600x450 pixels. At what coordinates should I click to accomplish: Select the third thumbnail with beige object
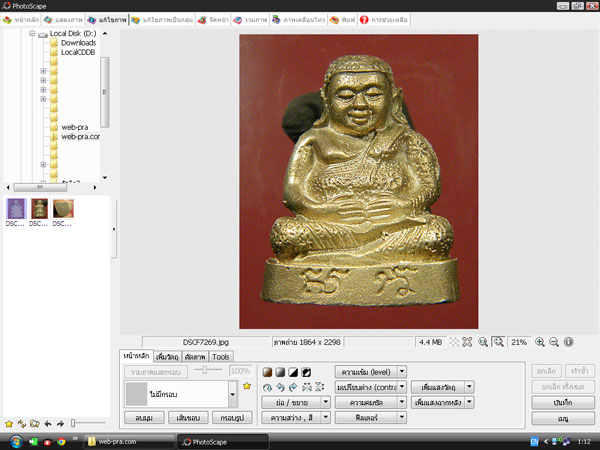pos(63,209)
